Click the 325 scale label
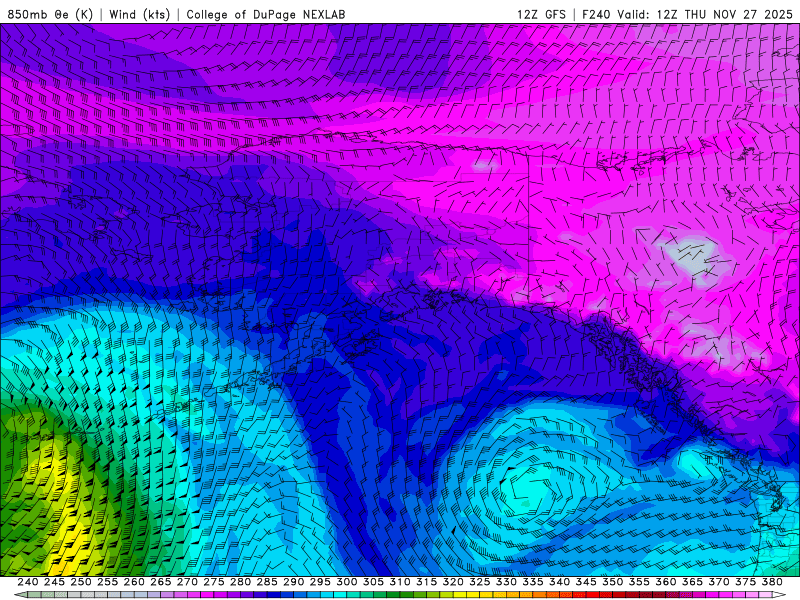 (480, 582)
